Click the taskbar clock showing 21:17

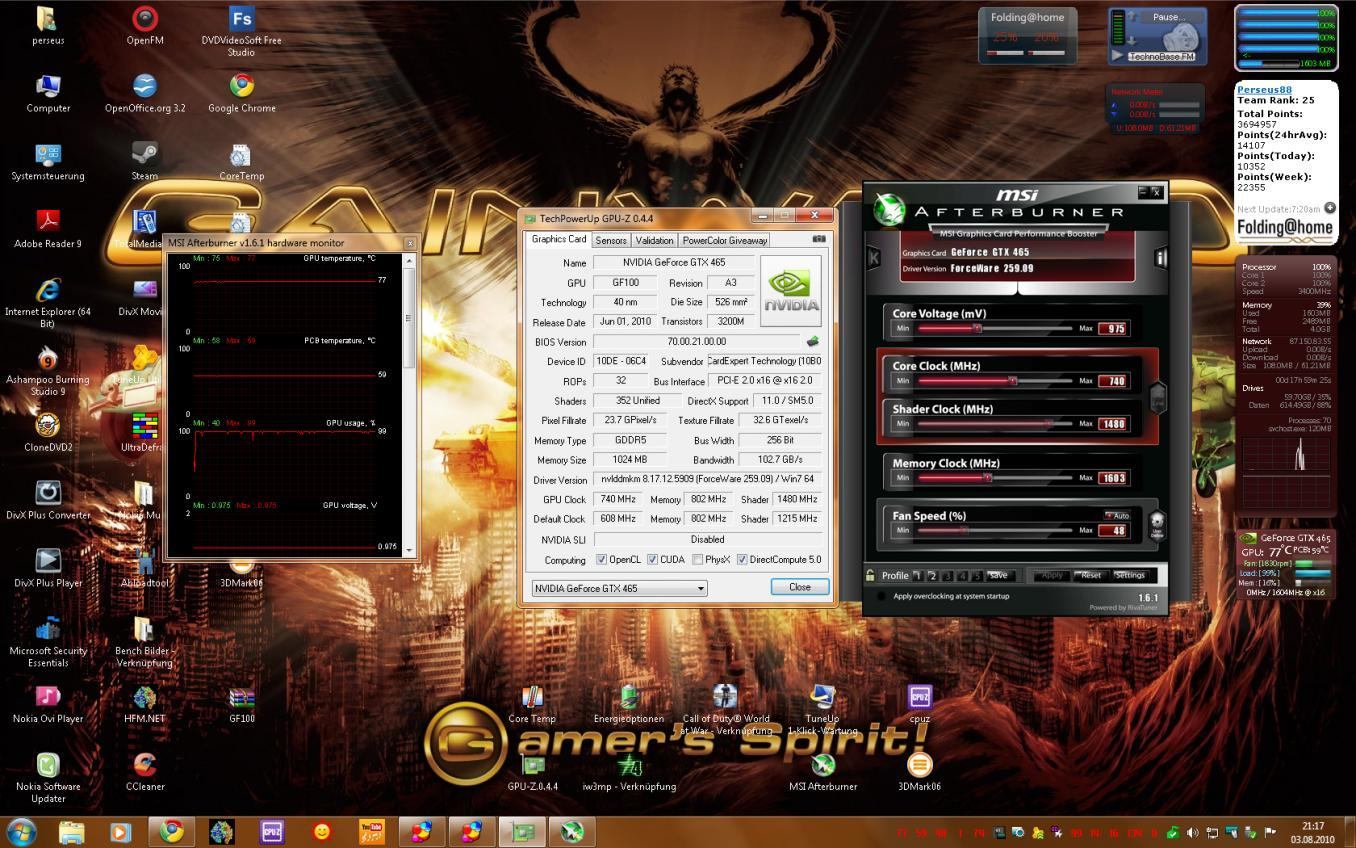click(x=1313, y=832)
